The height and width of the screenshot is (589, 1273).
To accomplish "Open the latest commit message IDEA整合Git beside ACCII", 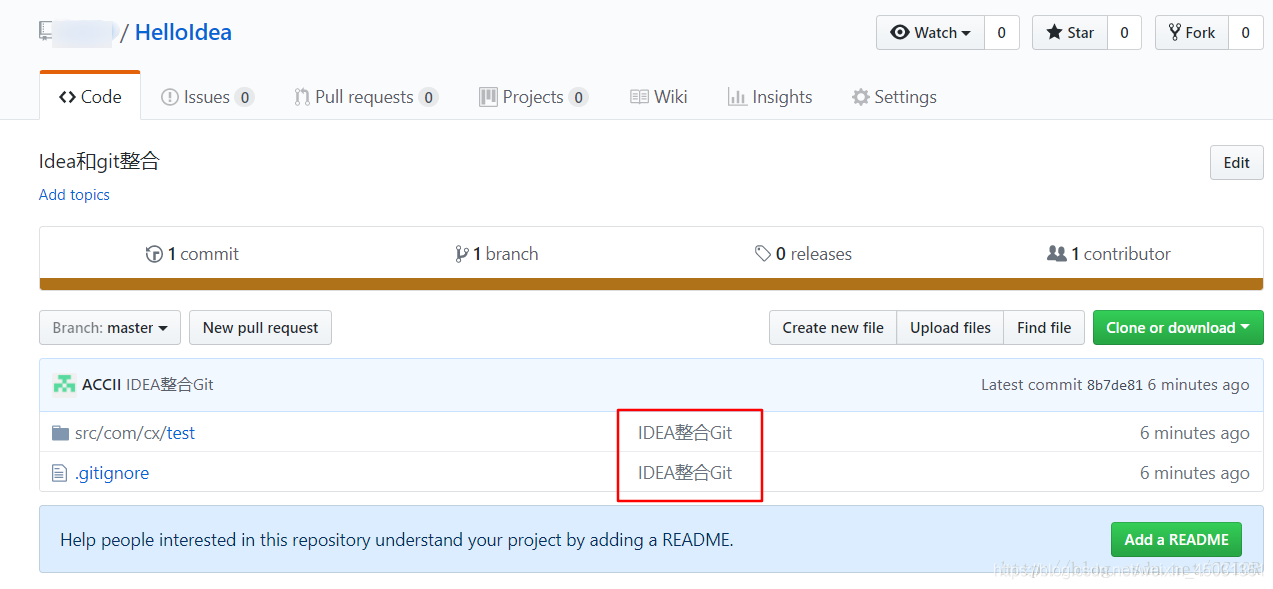I will click(x=170, y=385).
